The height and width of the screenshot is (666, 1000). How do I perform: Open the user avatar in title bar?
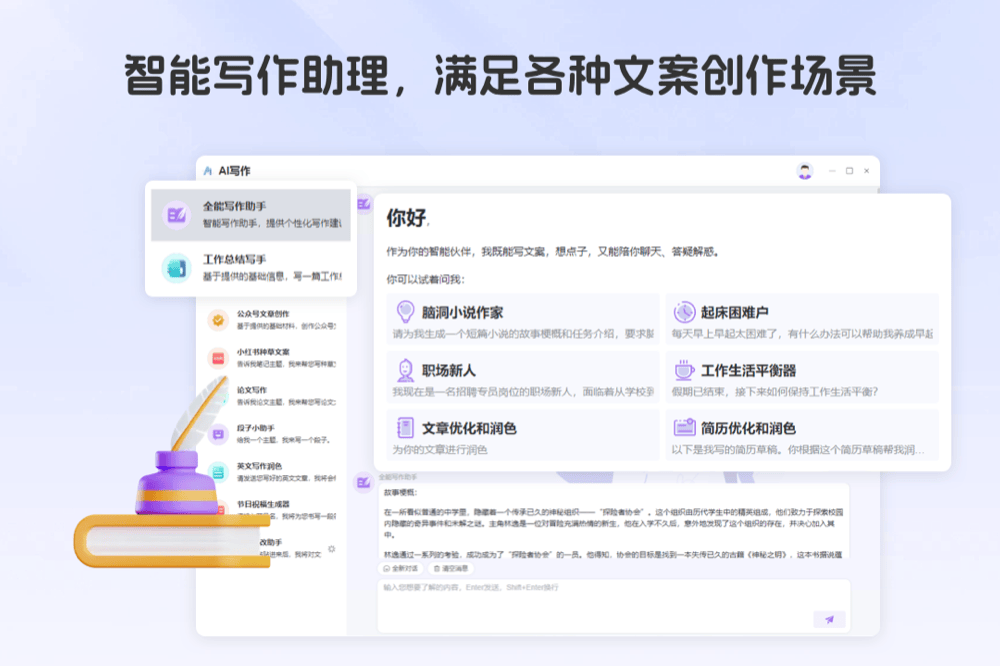[805, 171]
